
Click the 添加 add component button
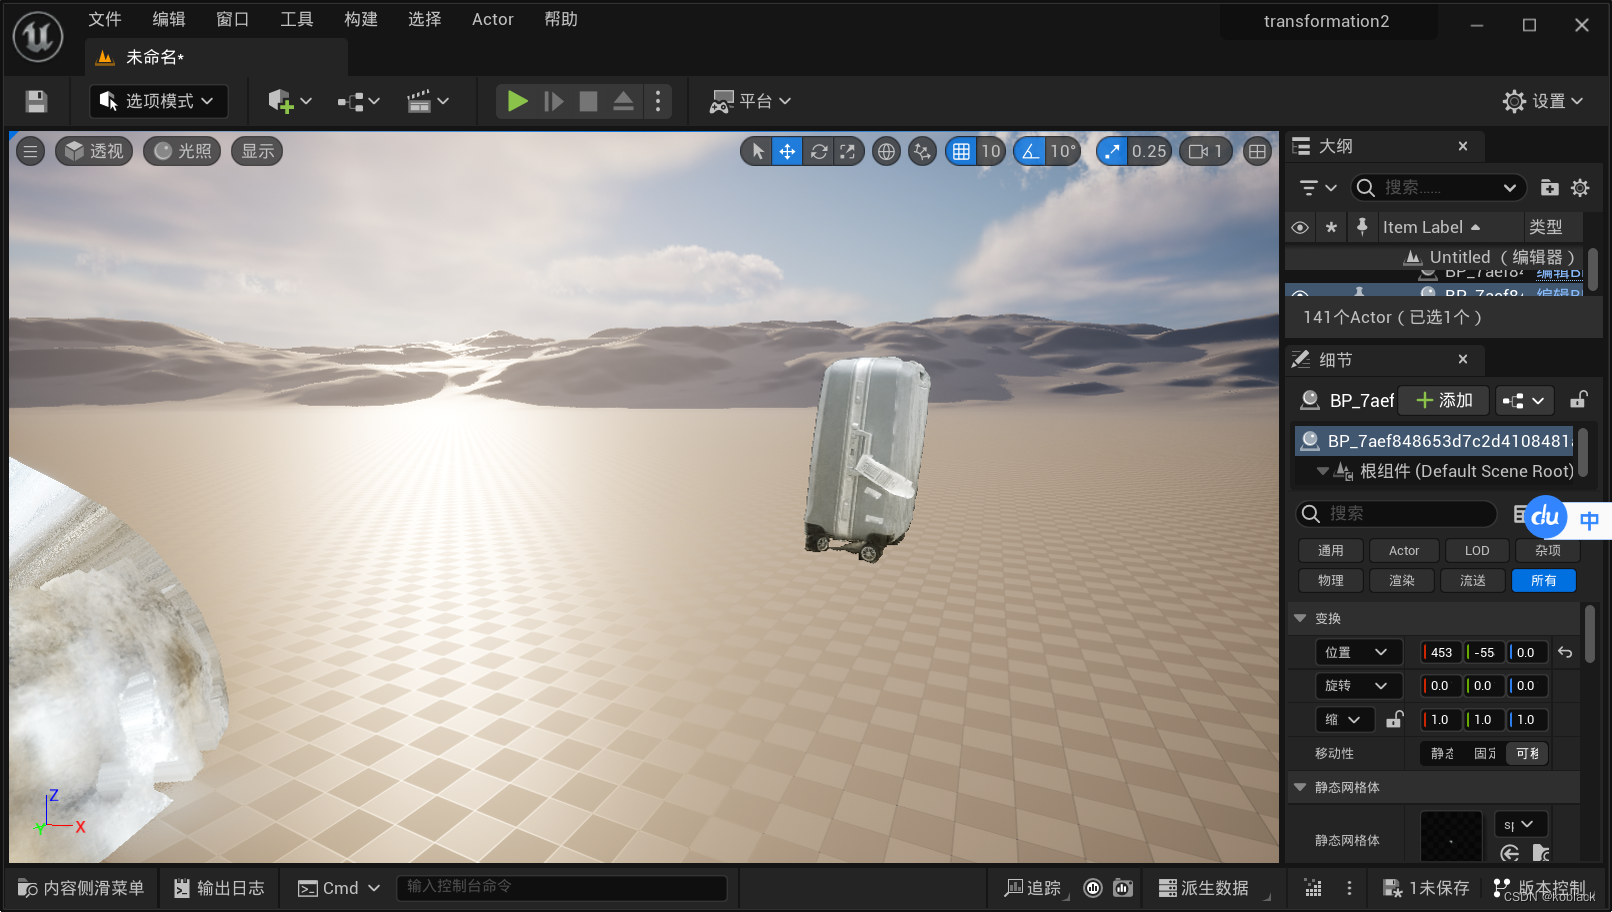point(1444,400)
